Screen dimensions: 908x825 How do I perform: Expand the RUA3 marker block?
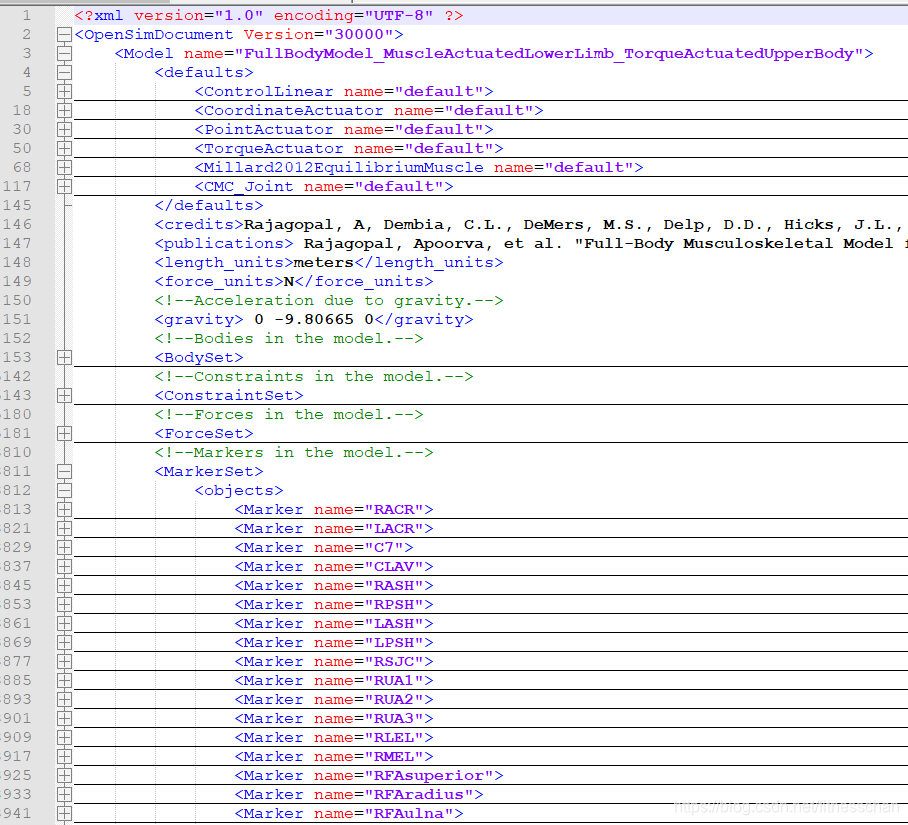pyautogui.click(x=64, y=718)
